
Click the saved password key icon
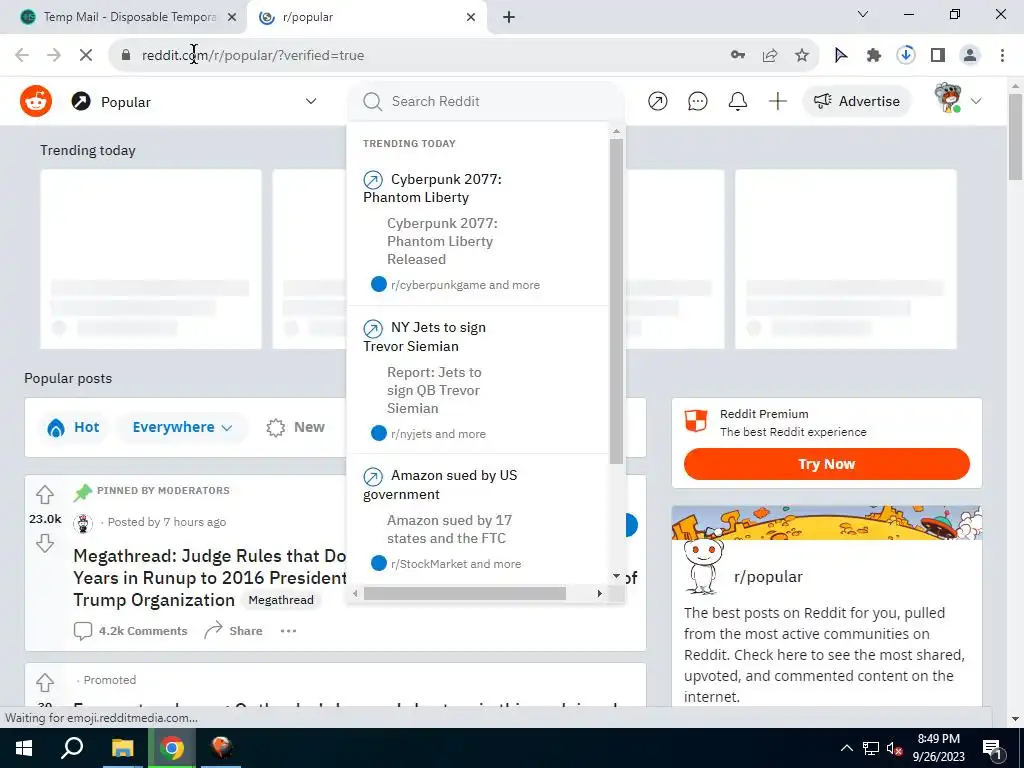click(737, 55)
